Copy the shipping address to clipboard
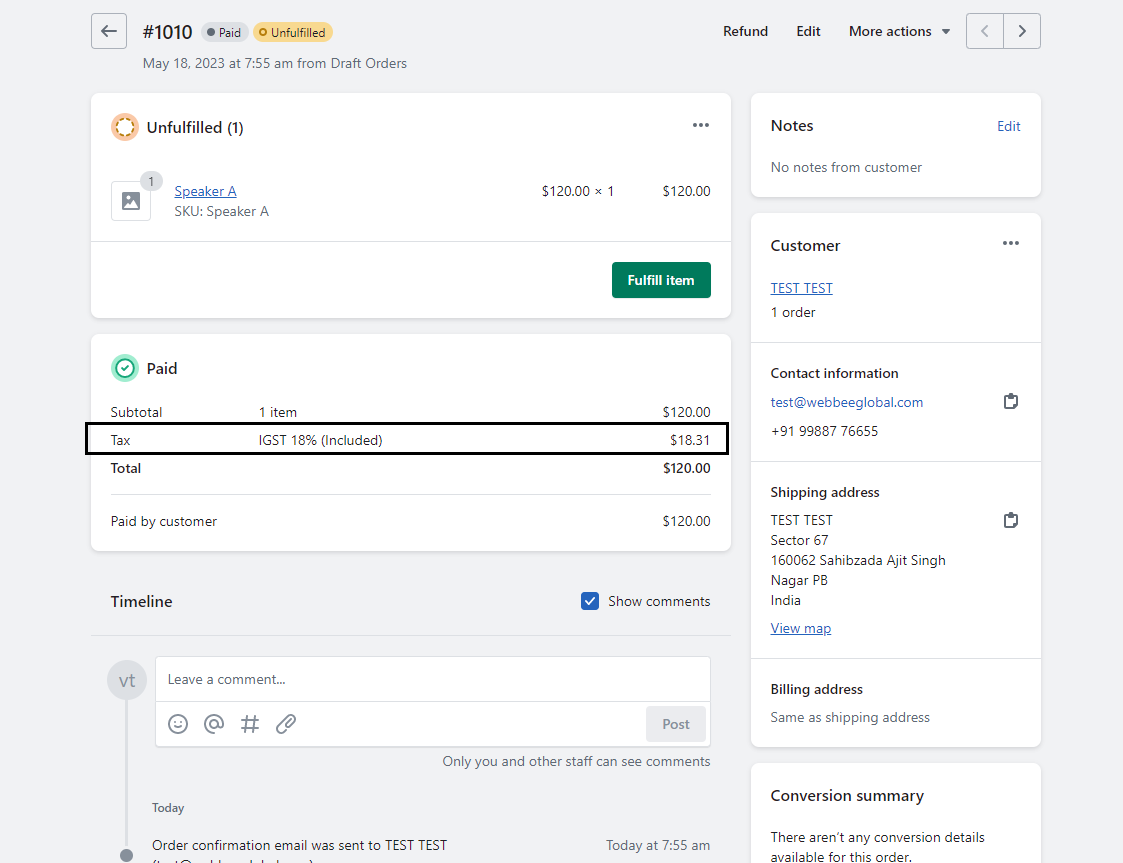The height and width of the screenshot is (863, 1123). 1011,521
